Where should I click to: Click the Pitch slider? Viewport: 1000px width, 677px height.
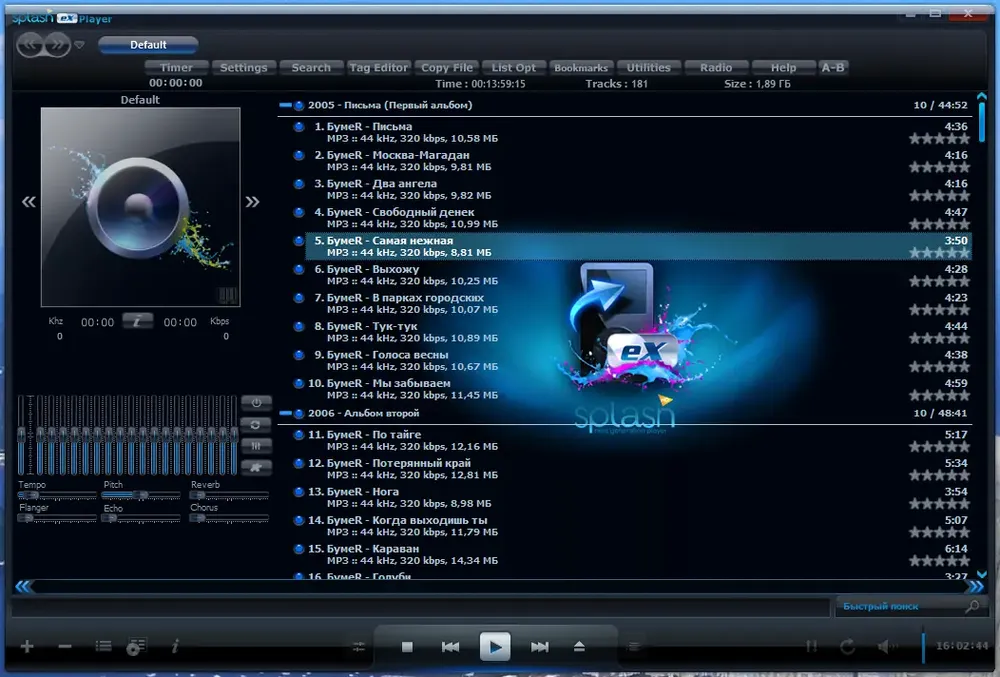point(141,495)
